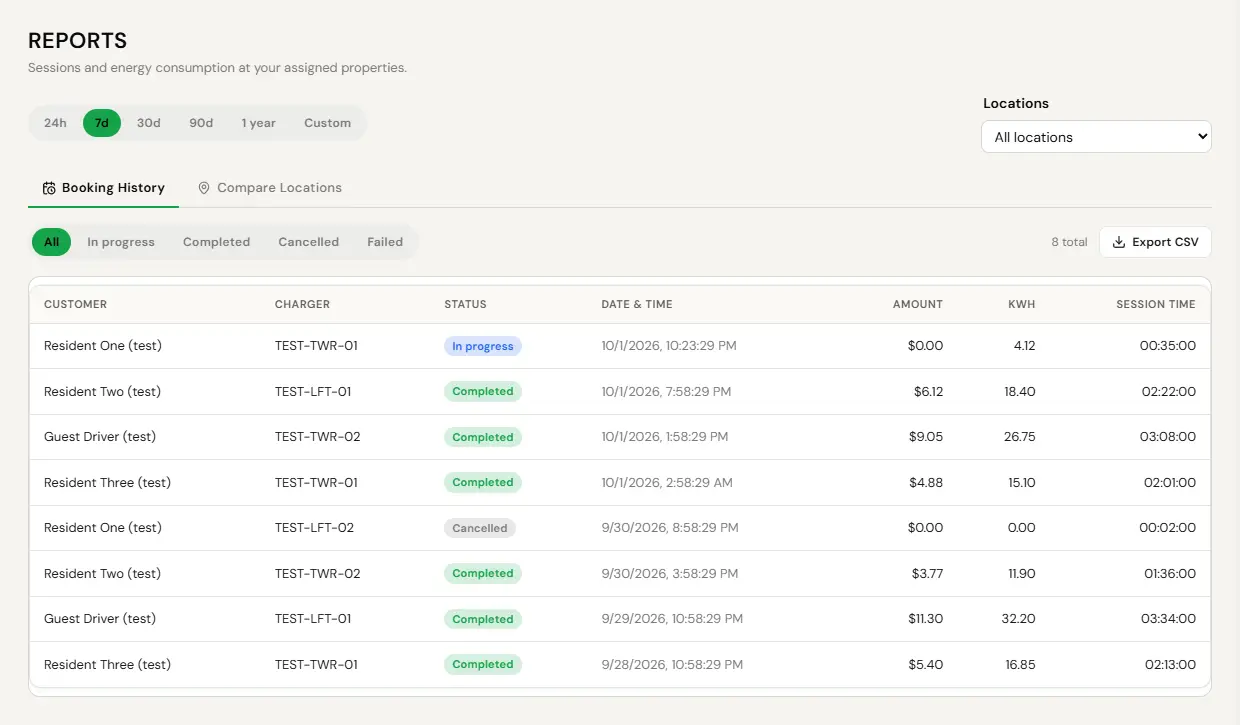Viewport: 1240px width, 725px height.
Task: Click the date 10/1/2026, 7:58:29 PM
Action: (666, 392)
